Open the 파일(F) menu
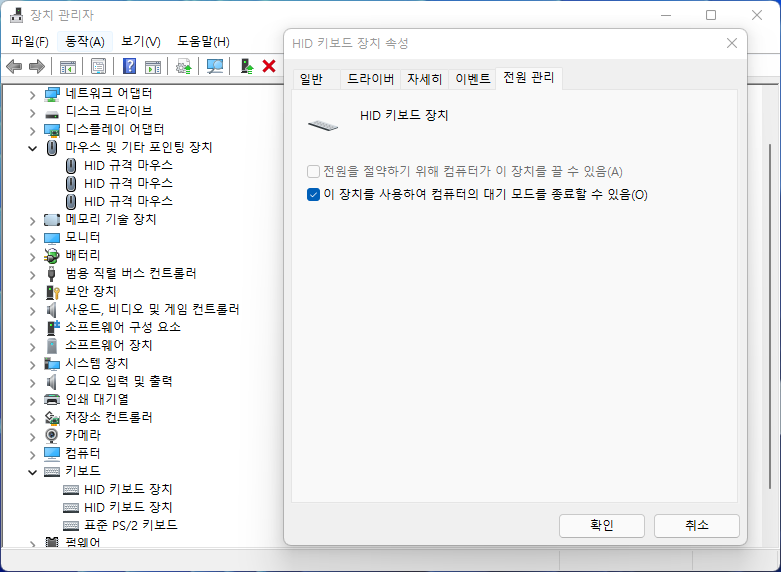This screenshot has height=572, width=781. (30, 41)
